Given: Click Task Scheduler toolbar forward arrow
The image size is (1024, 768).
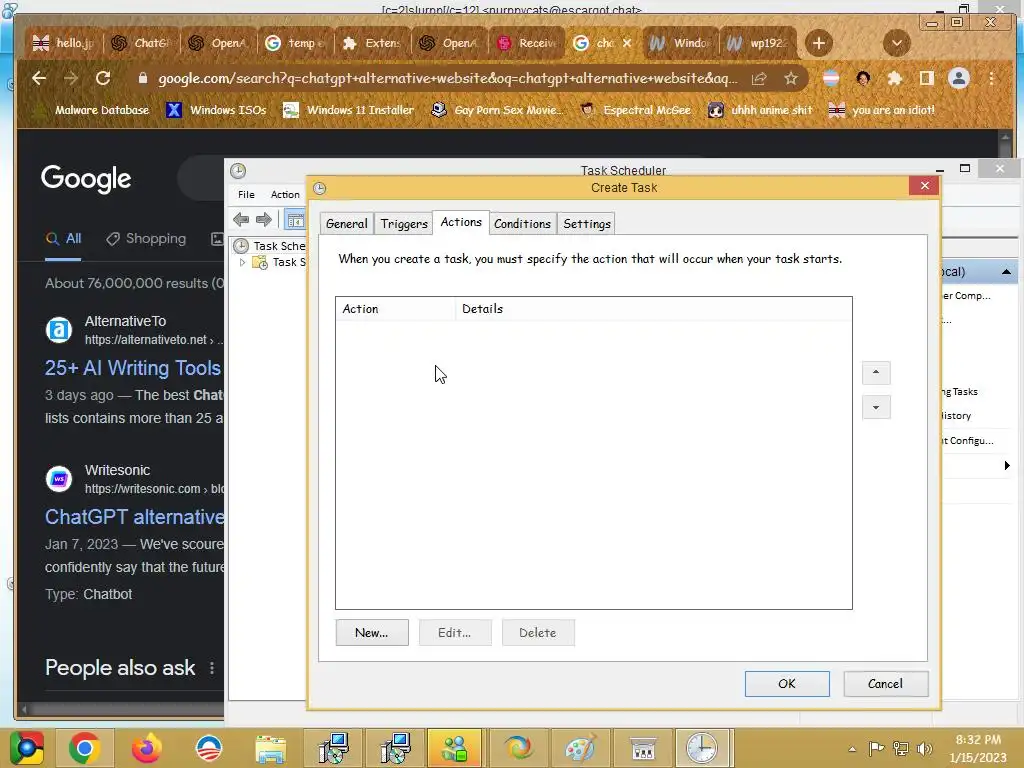Looking at the screenshot, I should (264, 220).
